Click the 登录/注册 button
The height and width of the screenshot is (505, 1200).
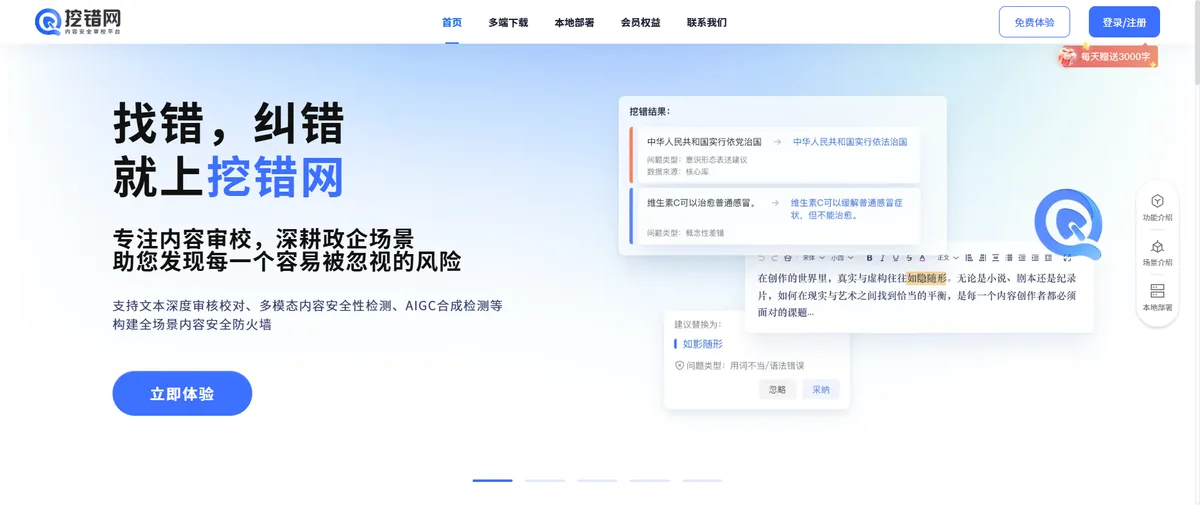click(x=1124, y=22)
